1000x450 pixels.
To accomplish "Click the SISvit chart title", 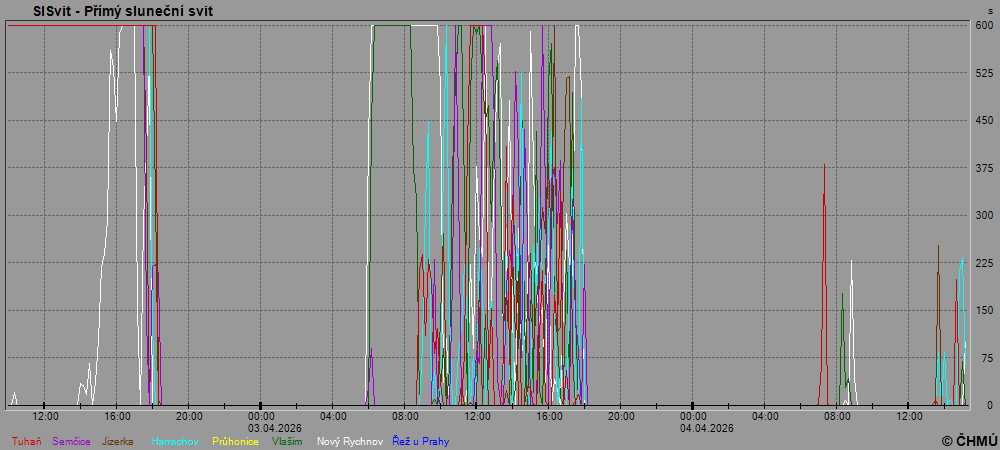I will [123, 11].
